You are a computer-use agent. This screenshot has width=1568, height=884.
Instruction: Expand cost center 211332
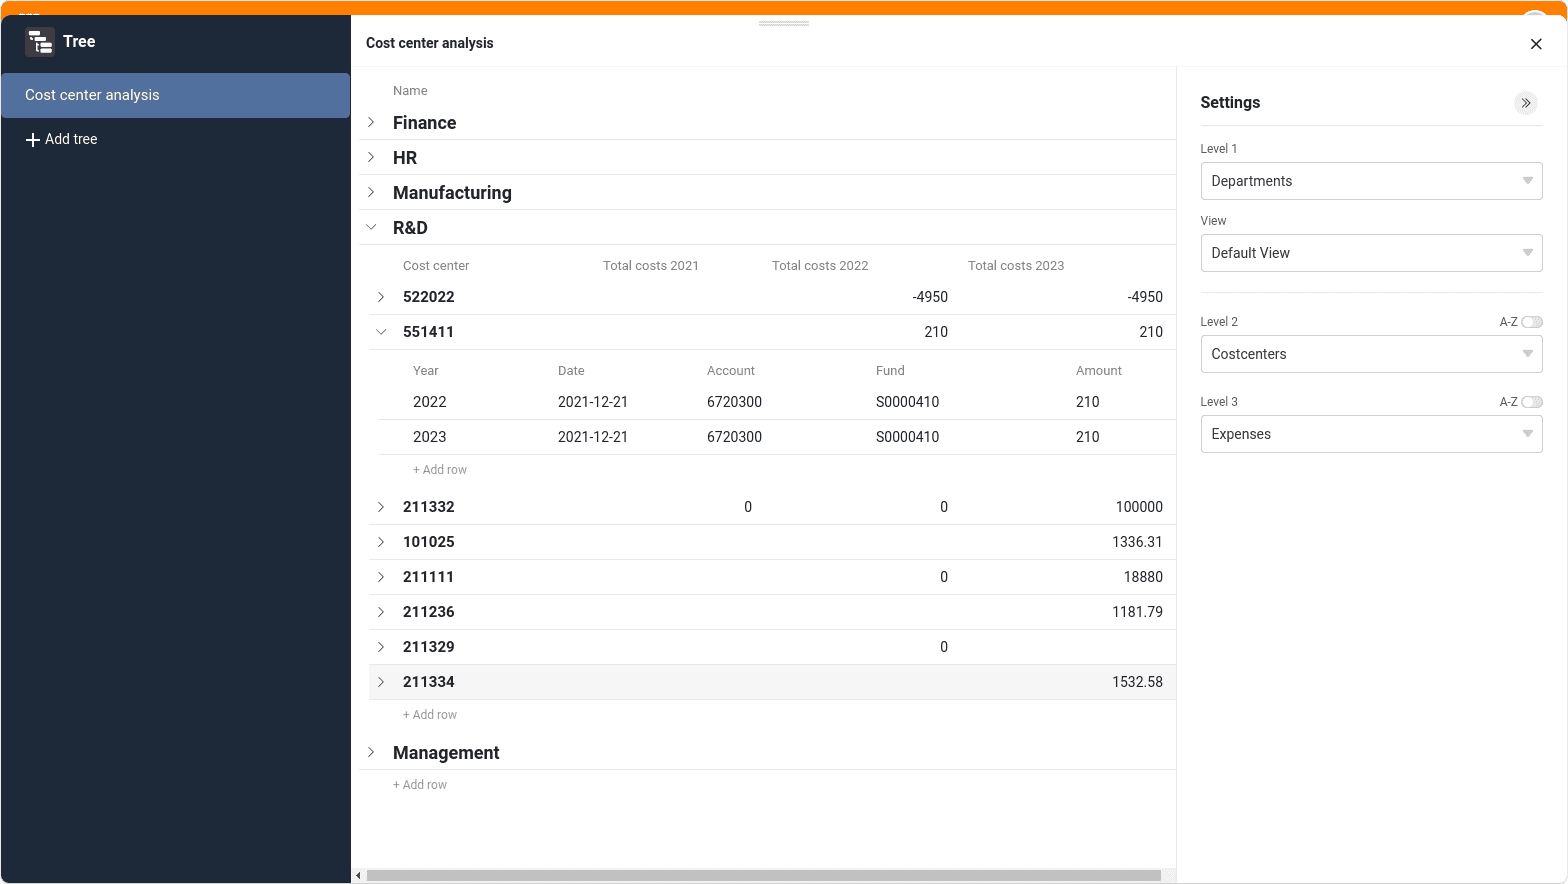tap(381, 507)
